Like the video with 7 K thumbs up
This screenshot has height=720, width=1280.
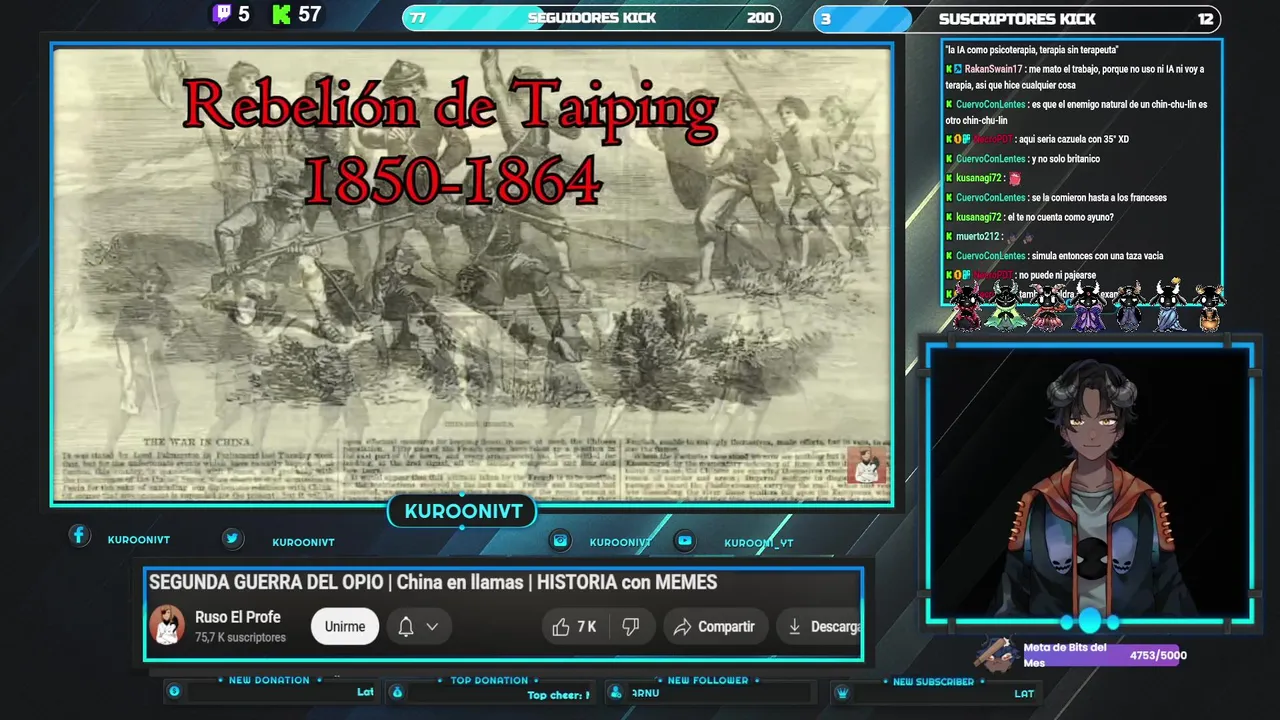tap(574, 627)
